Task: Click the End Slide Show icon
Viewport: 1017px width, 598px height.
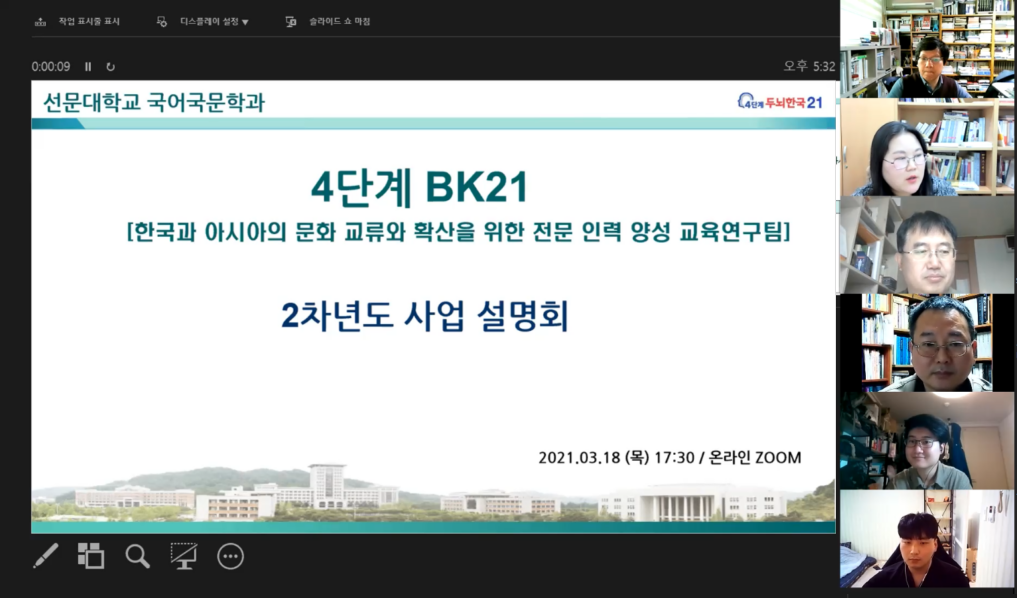Action: [x=291, y=21]
